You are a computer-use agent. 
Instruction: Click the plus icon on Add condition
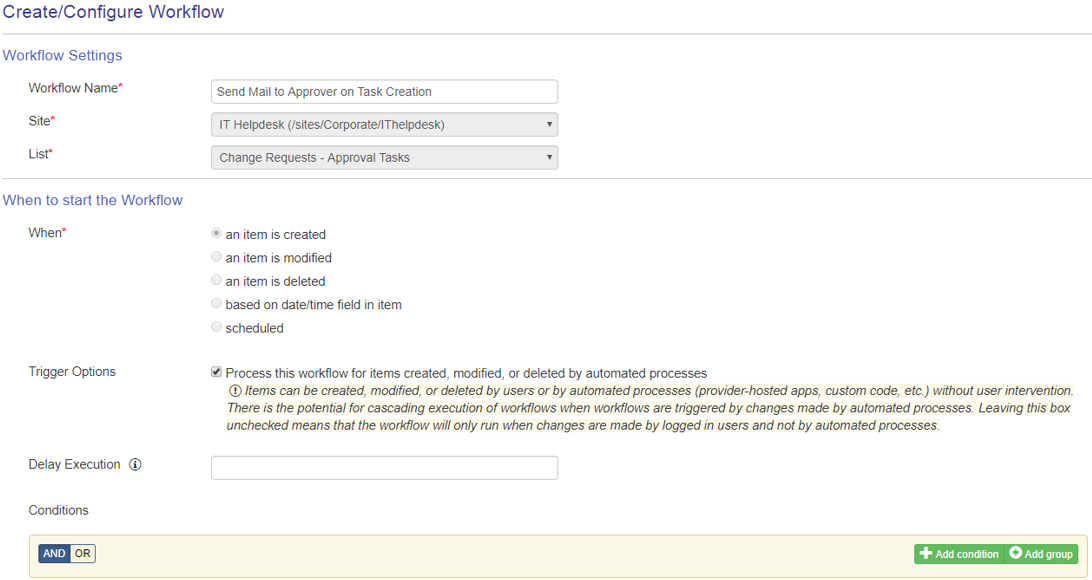[926, 554]
